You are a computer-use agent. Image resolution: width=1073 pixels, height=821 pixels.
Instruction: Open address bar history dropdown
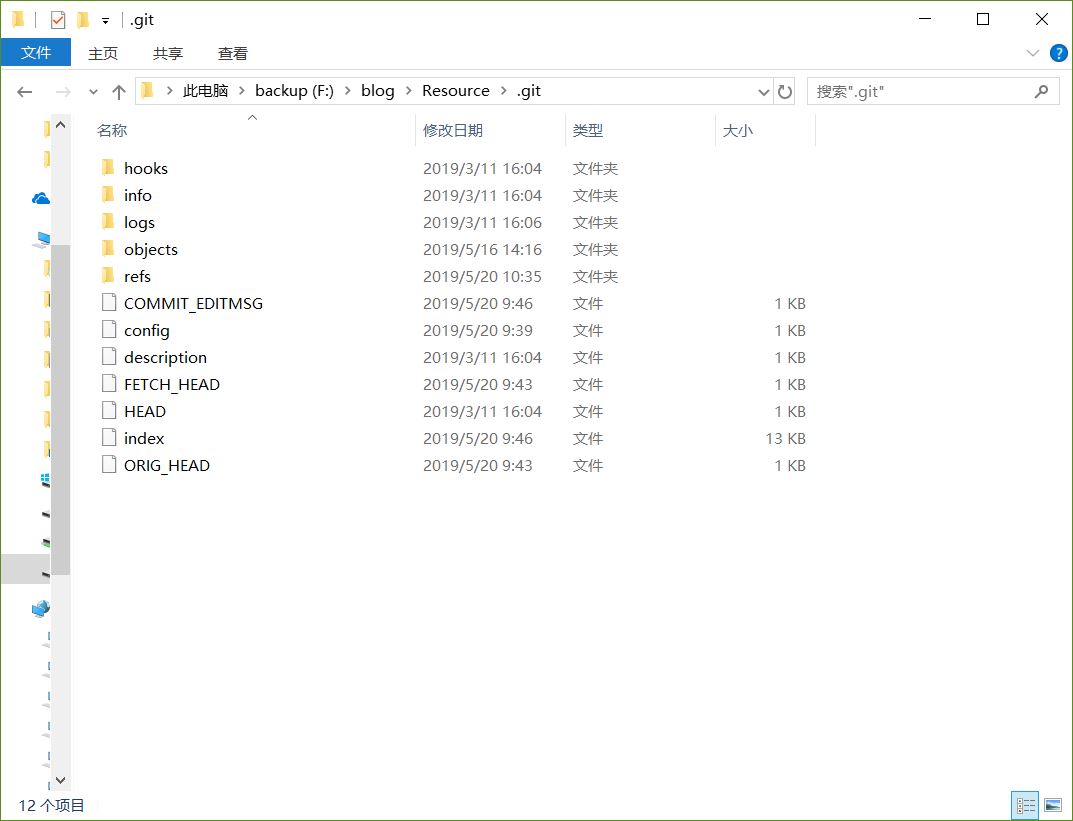click(x=764, y=91)
